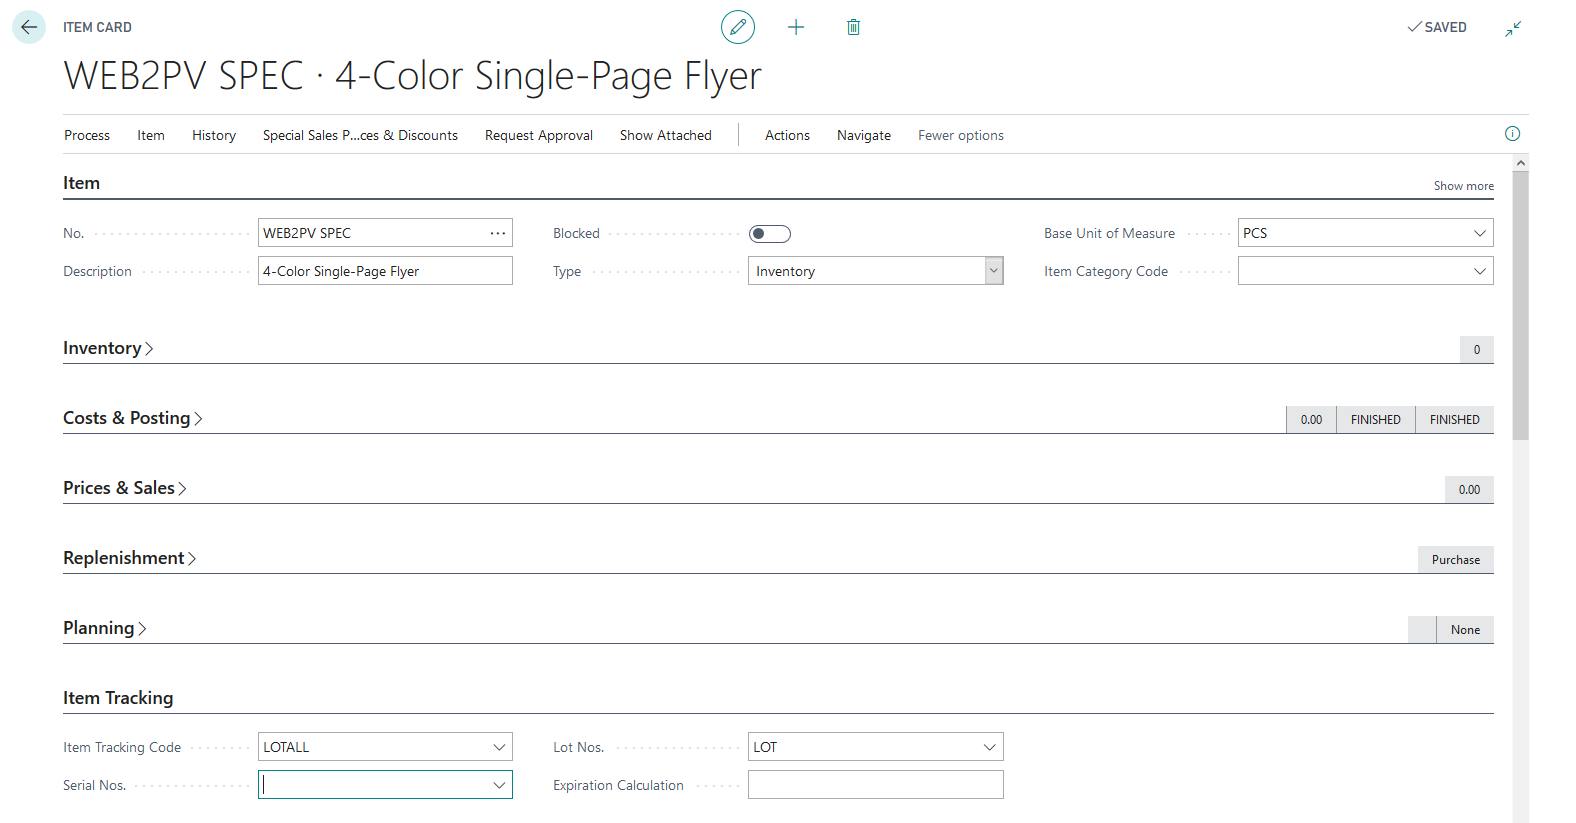
Task: Open the Navigate menu
Action: [x=864, y=135]
